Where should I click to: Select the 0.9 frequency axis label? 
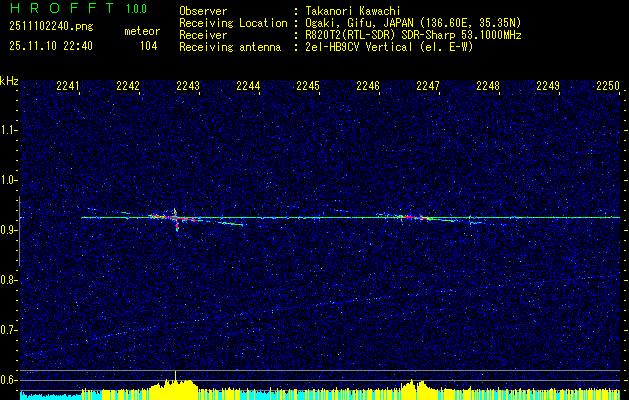(9, 230)
